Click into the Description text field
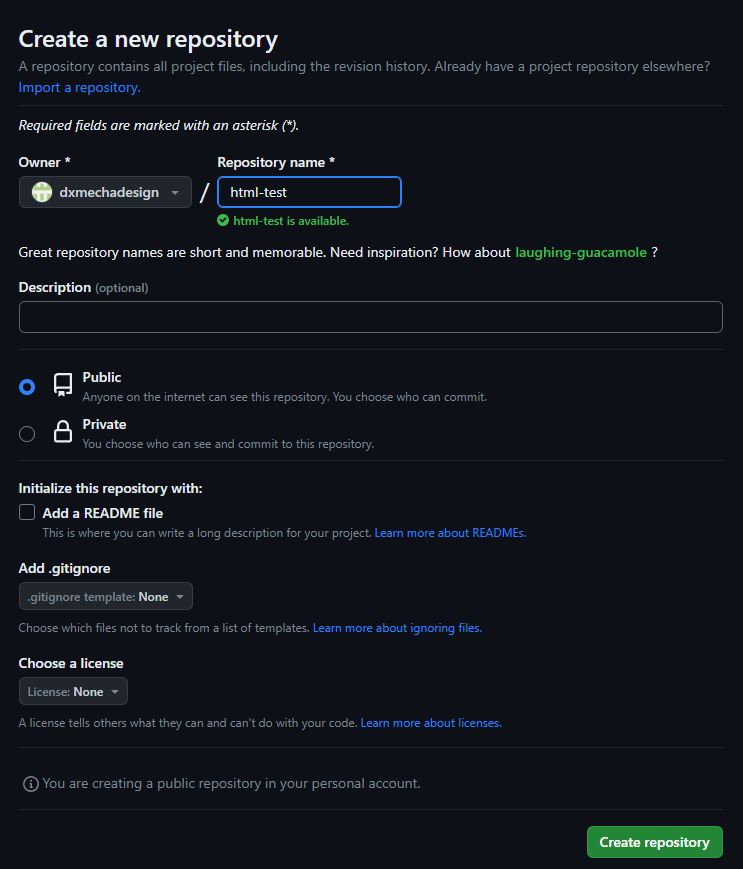This screenshot has height=869, width=743. click(x=371, y=317)
